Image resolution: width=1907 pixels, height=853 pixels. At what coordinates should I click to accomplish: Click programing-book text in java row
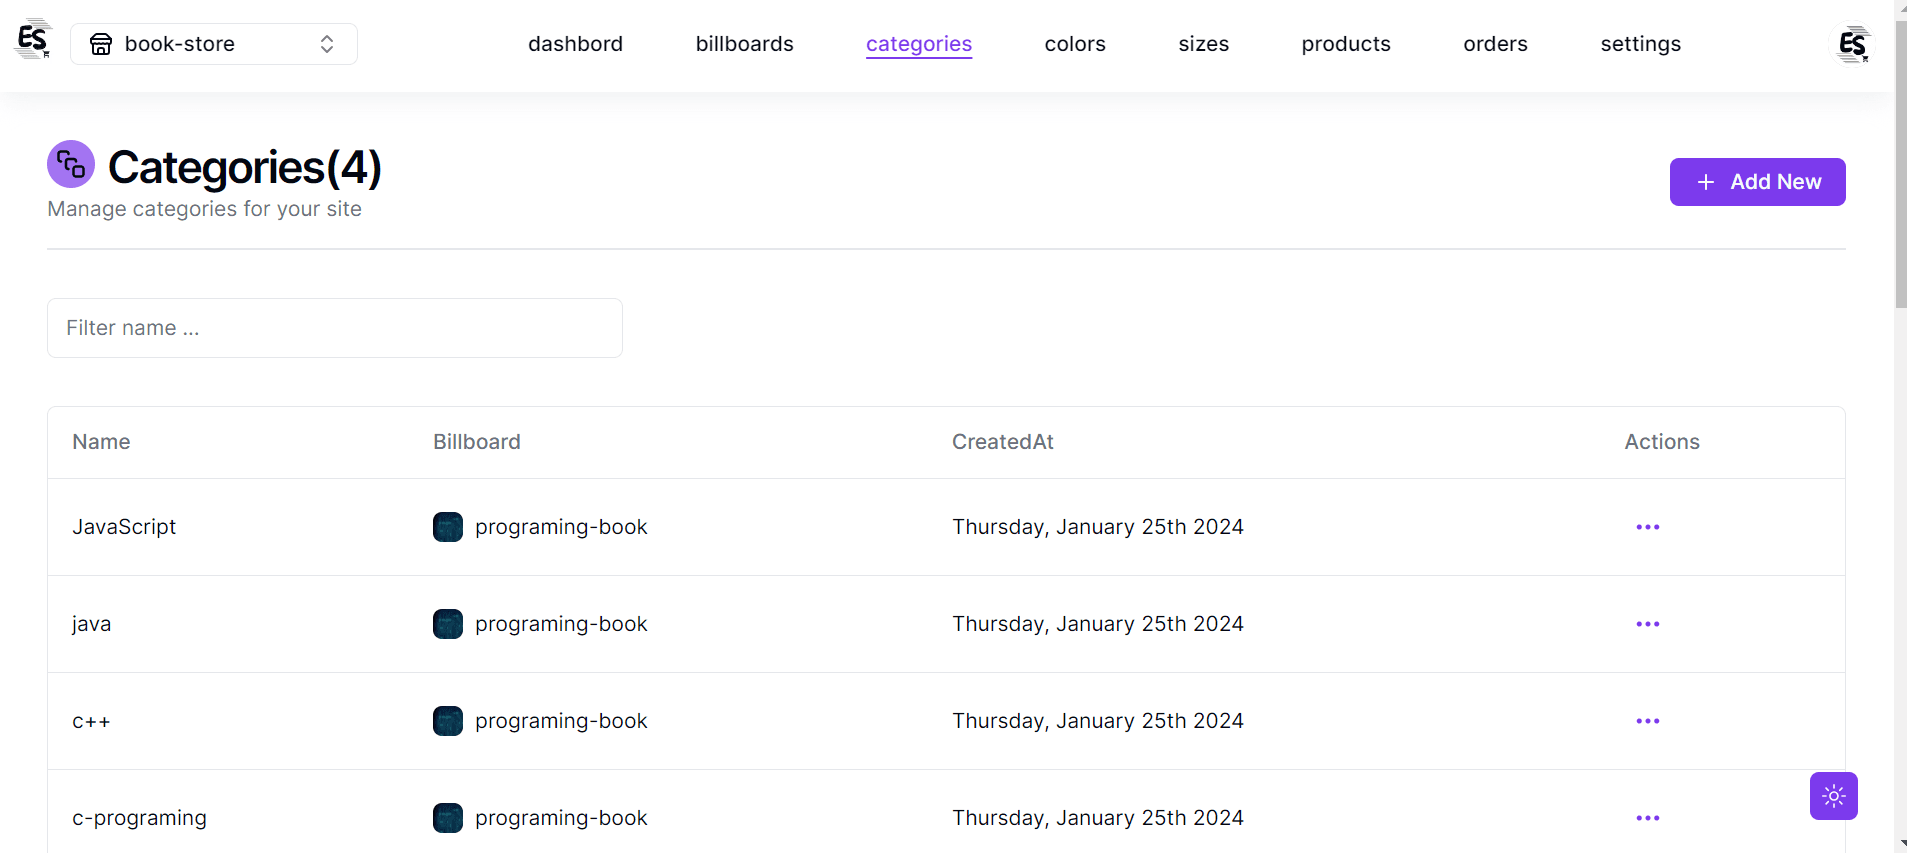pyautogui.click(x=561, y=624)
